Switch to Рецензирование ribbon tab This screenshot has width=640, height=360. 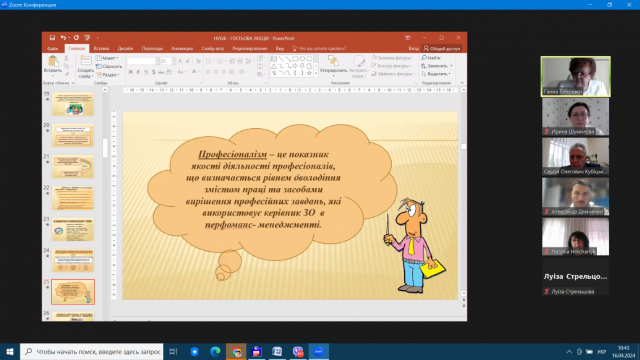(x=250, y=49)
